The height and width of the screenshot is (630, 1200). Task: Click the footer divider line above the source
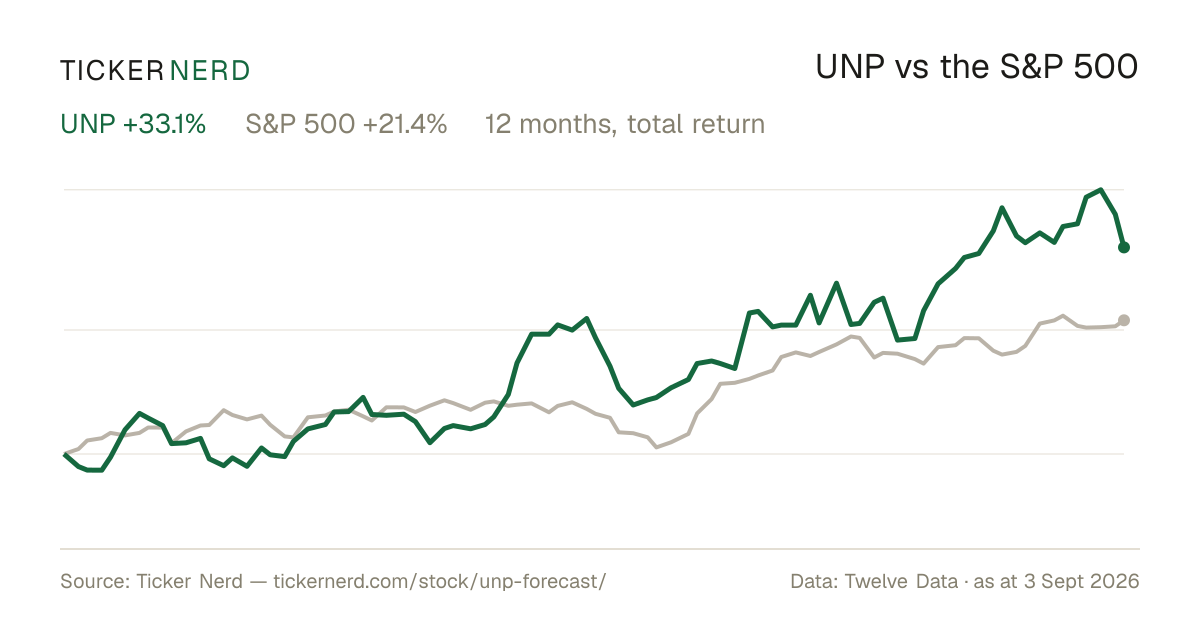click(x=600, y=549)
